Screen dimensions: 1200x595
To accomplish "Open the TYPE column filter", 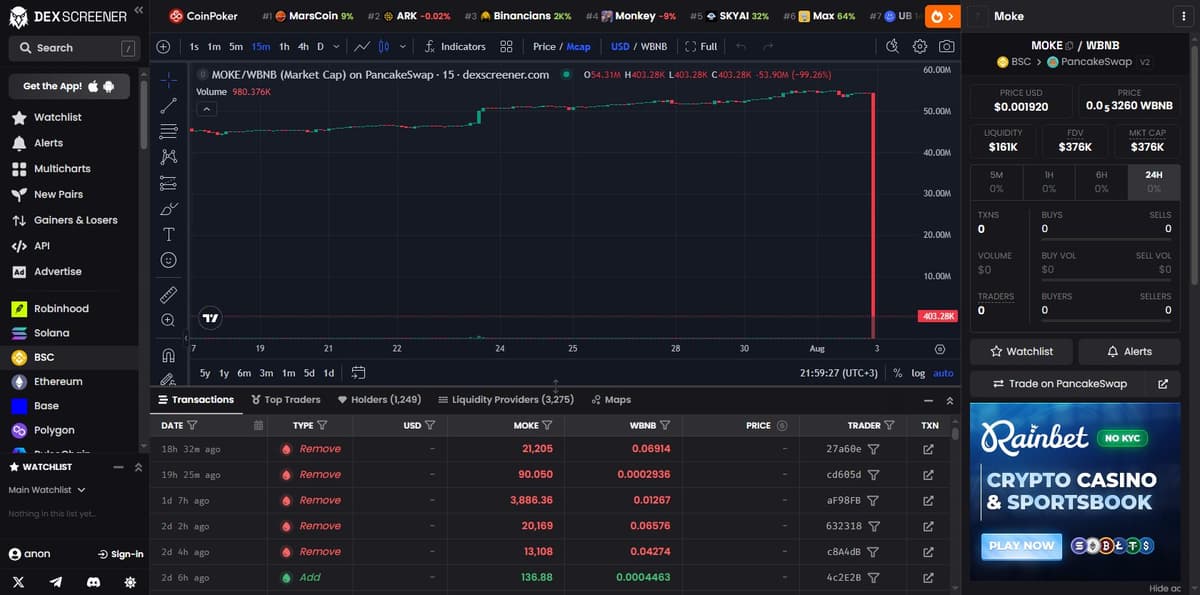I will pos(322,425).
